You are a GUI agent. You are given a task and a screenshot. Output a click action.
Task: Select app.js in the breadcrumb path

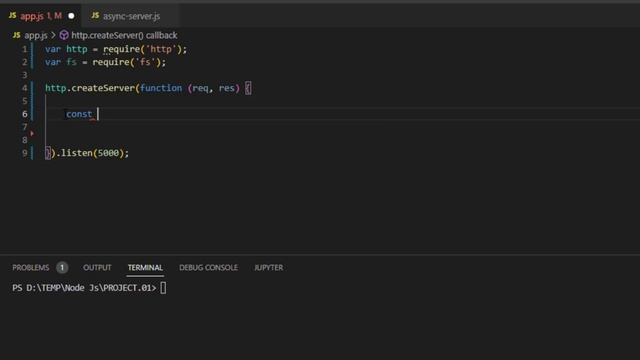click(36, 36)
